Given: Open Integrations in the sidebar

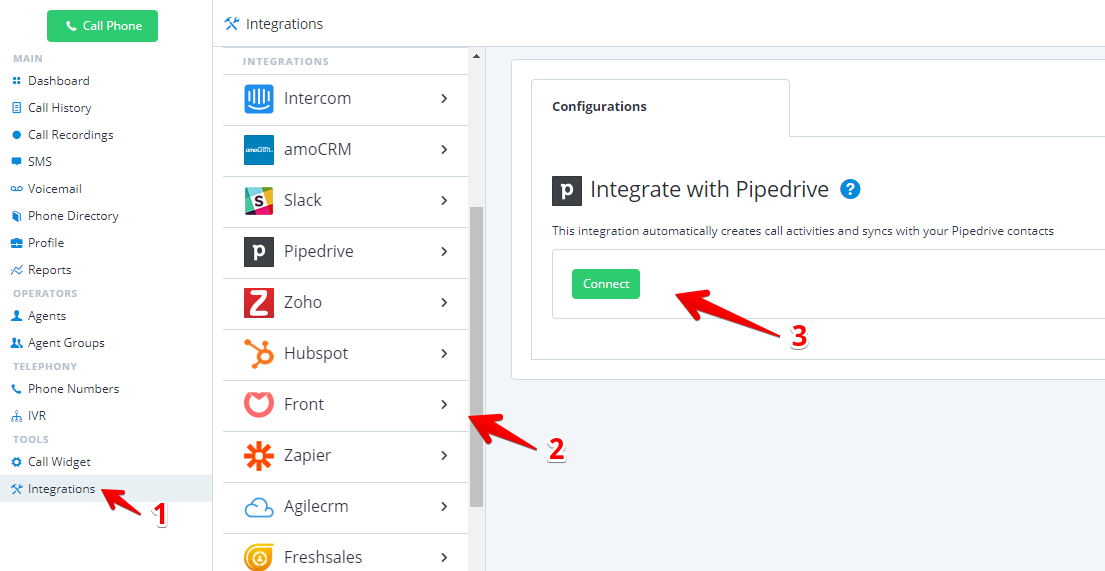Looking at the screenshot, I should pyautogui.click(x=61, y=489).
